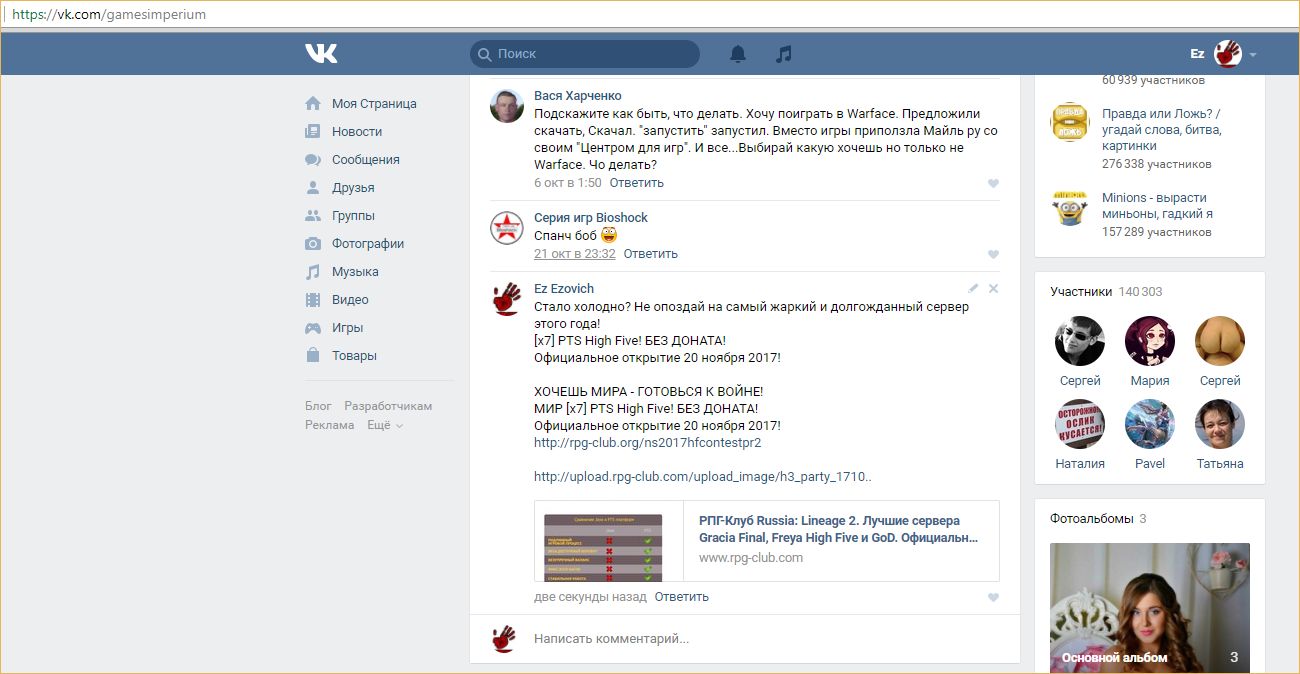This screenshot has height=674, width=1300.
Task: Open notifications bell icon
Action: pyautogui.click(x=738, y=54)
